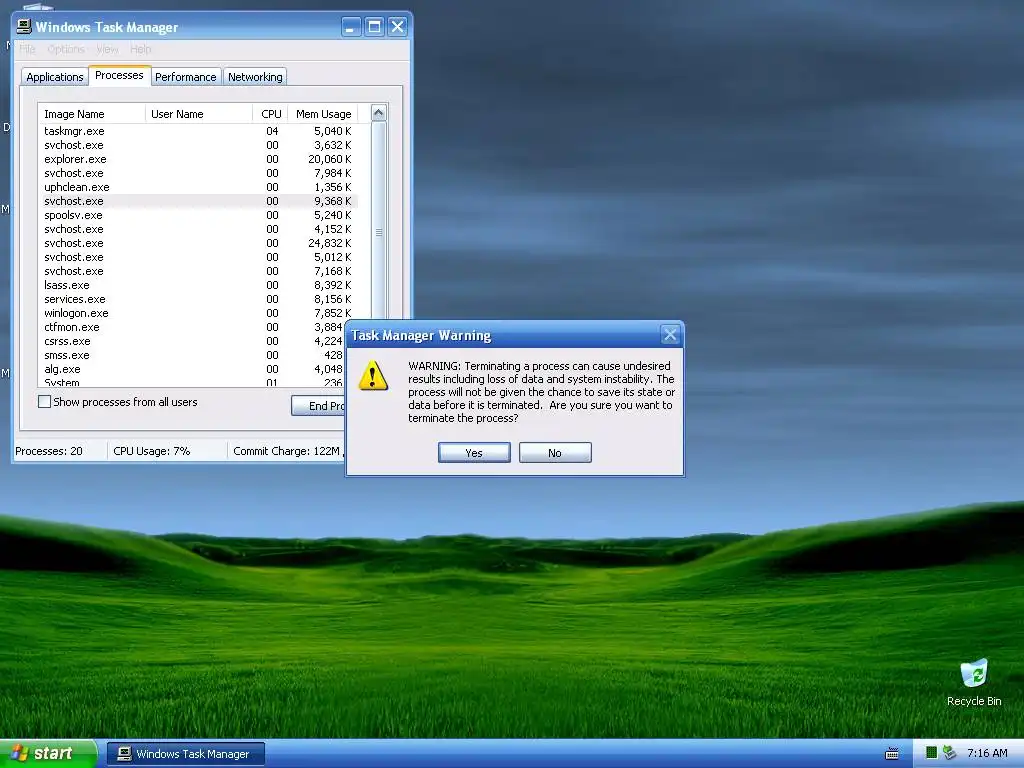Click the Processes: 20 status entry

click(49, 451)
